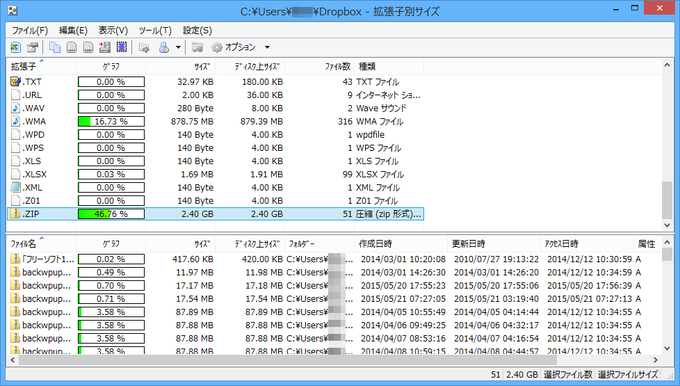Click the 0.03 % graph bar of .XLSX
680x386 pixels.
111,174
